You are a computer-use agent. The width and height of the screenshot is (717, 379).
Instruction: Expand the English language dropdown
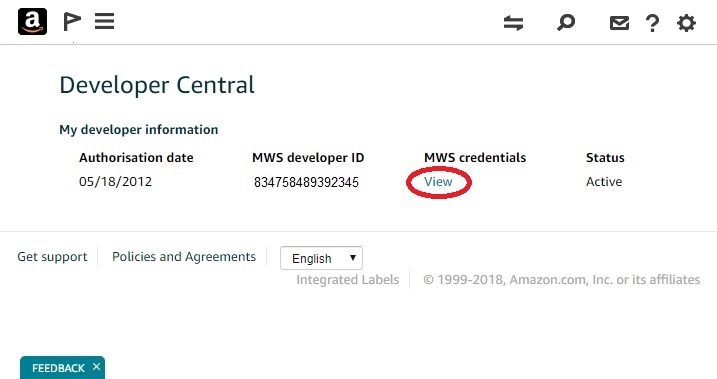[x=321, y=258]
